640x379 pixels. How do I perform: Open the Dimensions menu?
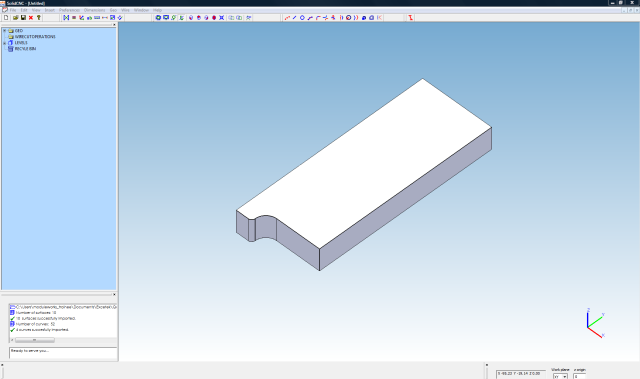click(94, 10)
